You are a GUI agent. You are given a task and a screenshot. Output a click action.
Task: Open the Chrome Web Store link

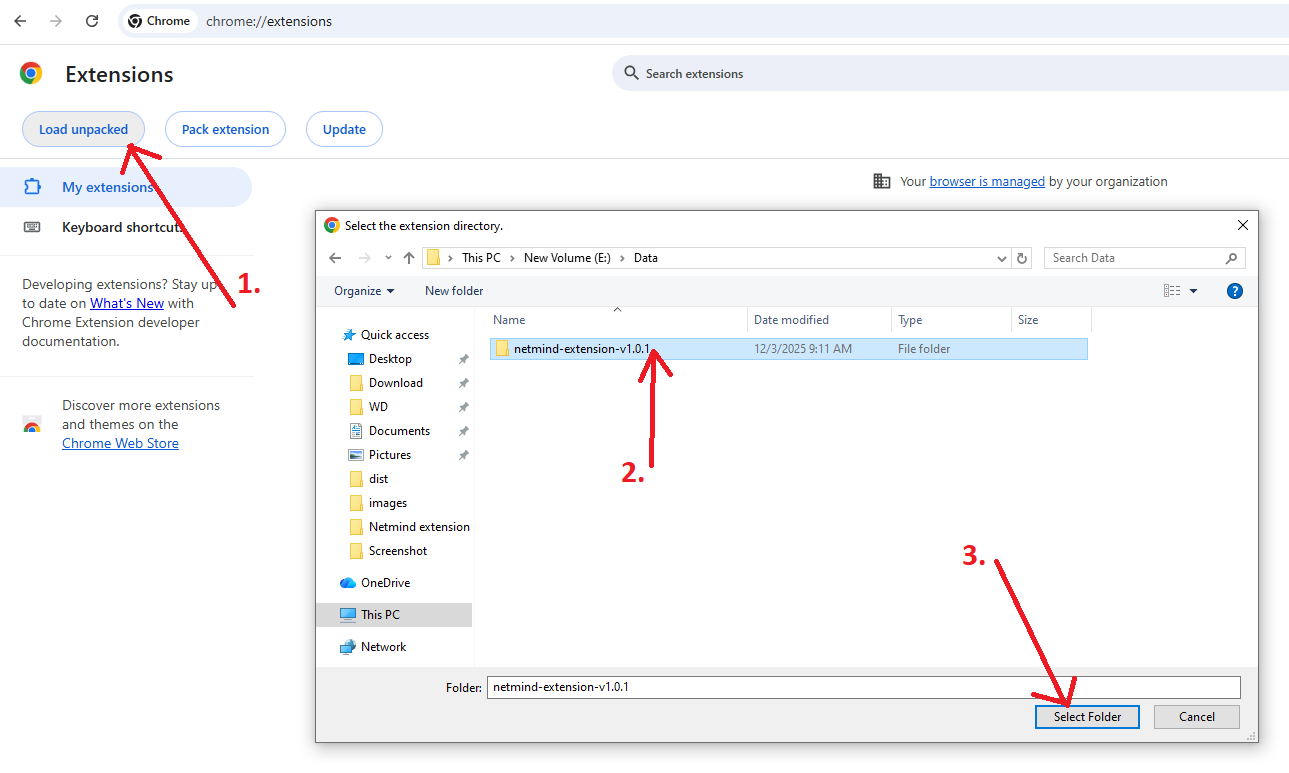tap(120, 443)
